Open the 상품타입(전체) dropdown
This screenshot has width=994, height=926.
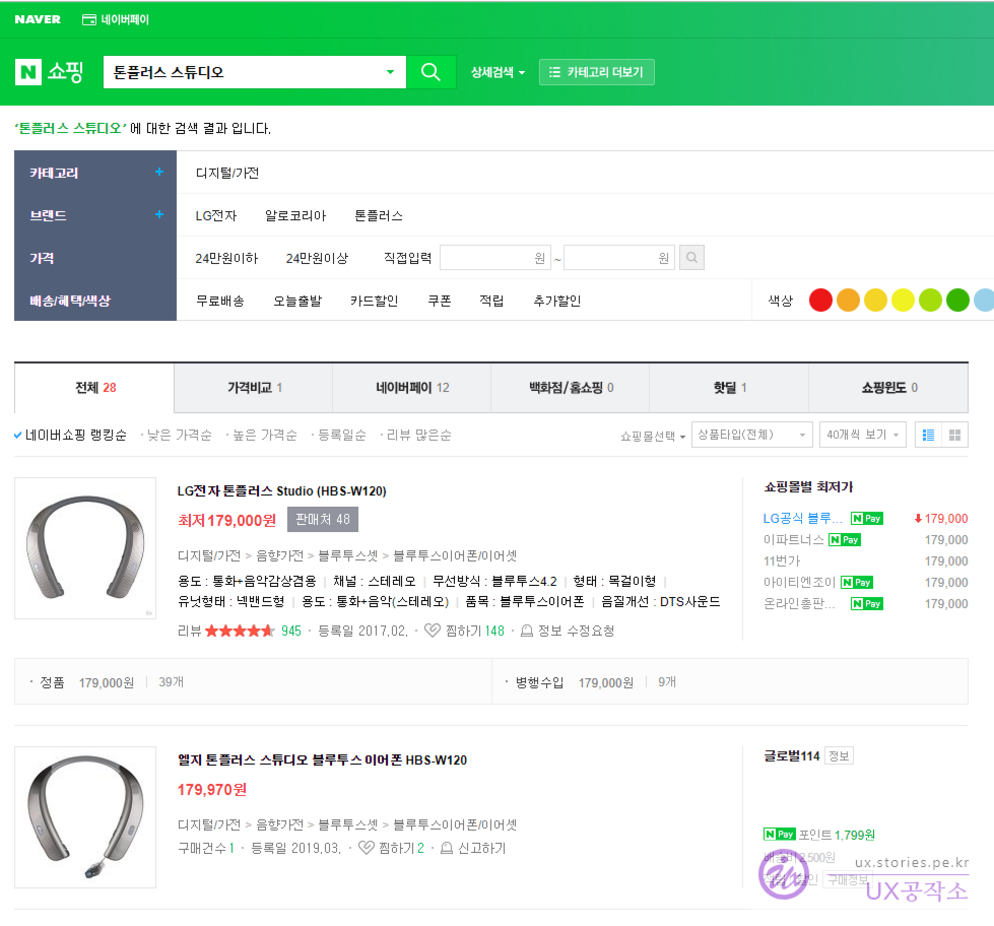751,435
